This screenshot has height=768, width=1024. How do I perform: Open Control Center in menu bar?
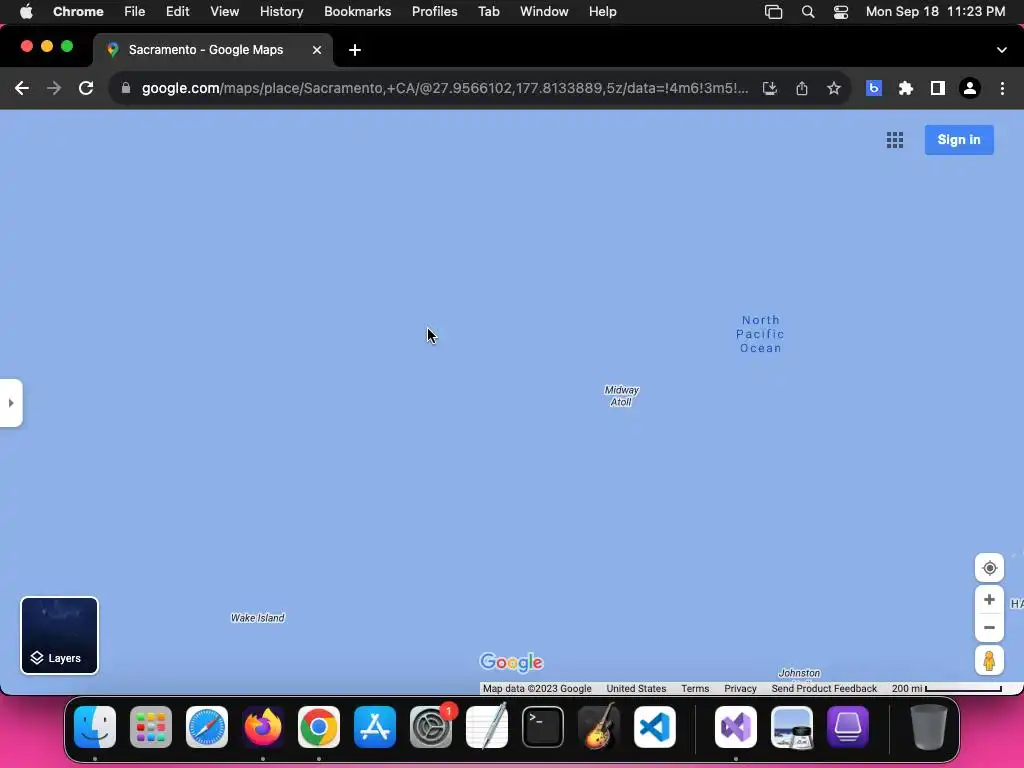[x=840, y=12]
